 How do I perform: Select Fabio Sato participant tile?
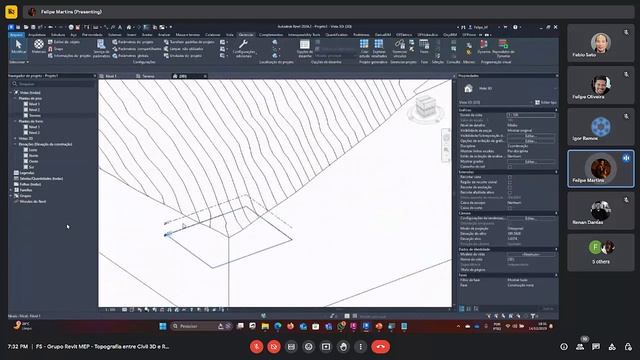click(x=601, y=43)
